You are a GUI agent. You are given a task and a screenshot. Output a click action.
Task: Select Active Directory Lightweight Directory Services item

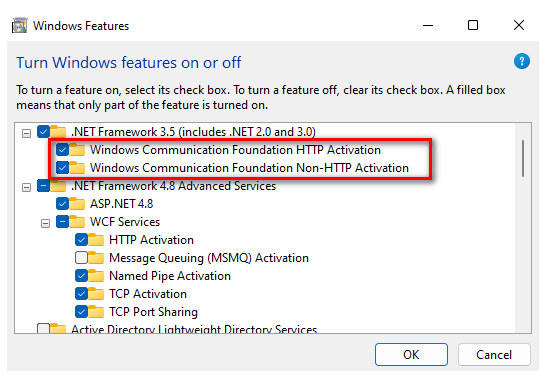(194, 329)
